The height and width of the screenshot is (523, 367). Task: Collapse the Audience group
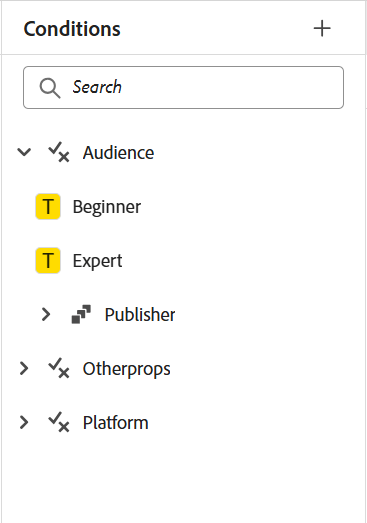pos(24,152)
